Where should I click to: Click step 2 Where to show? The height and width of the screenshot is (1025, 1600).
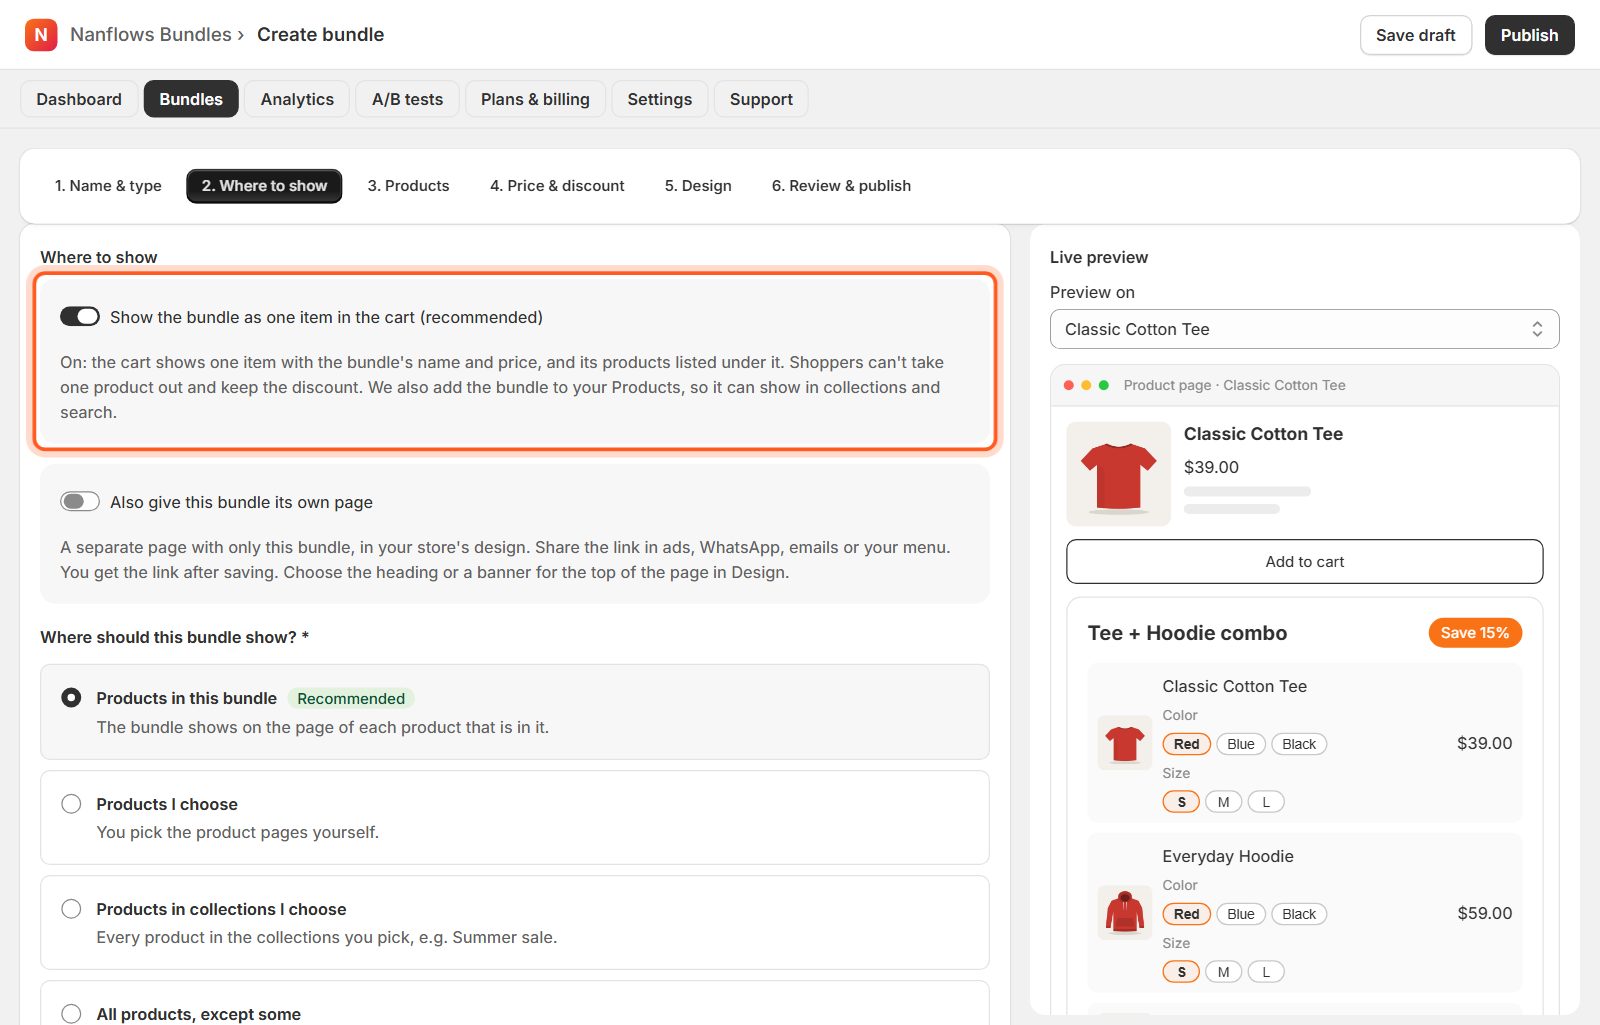(x=264, y=186)
